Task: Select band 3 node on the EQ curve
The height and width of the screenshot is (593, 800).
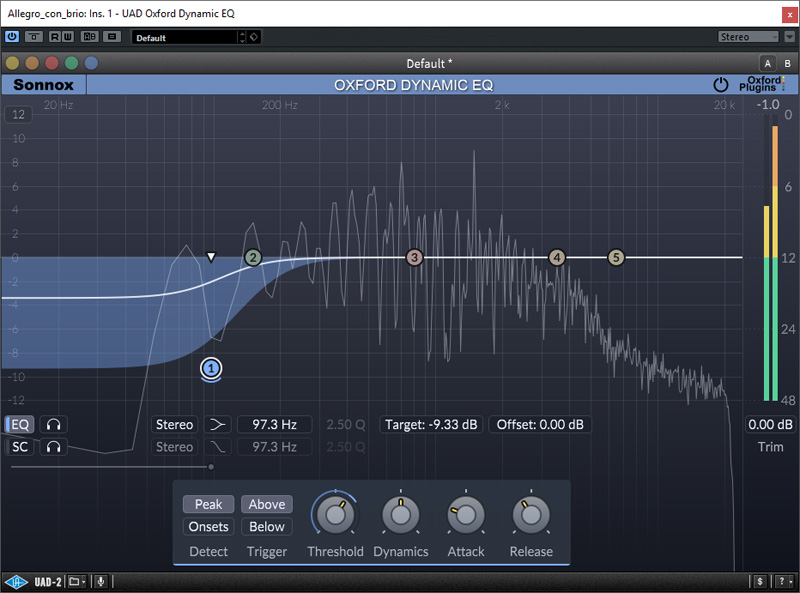Action: [x=415, y=258]
